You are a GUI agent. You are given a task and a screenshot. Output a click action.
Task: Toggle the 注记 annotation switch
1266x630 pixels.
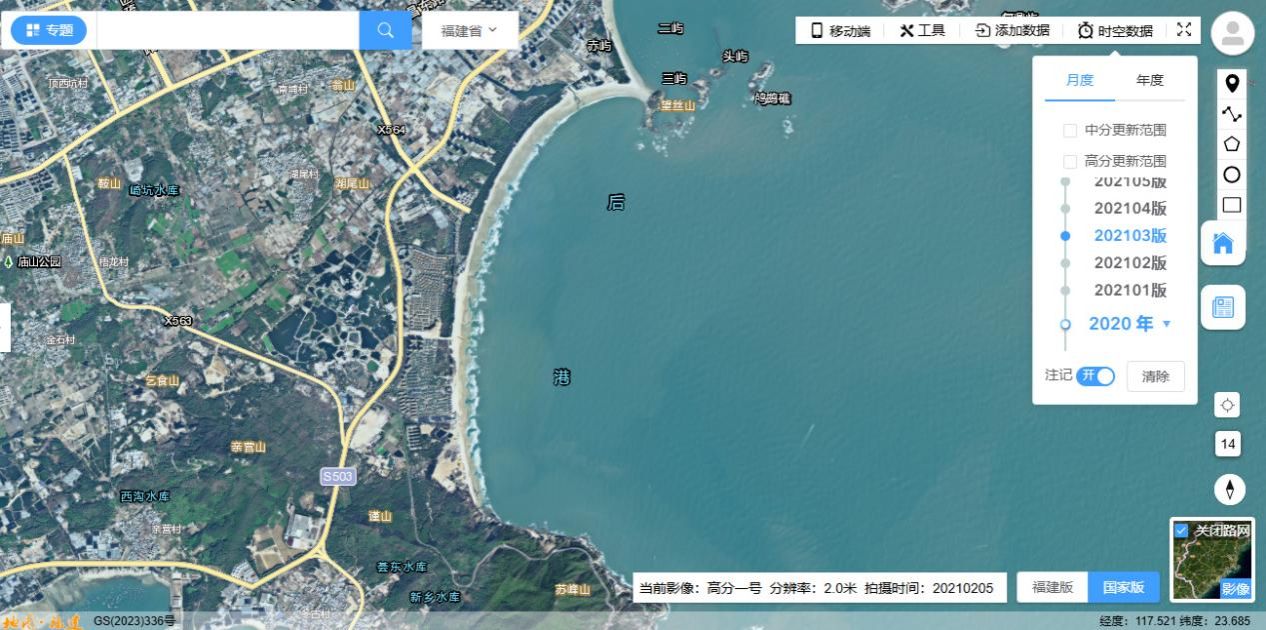coord(1096,376)
